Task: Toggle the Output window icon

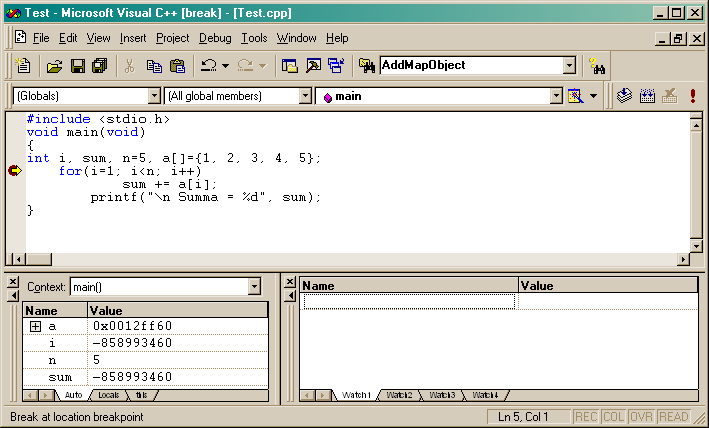Action: pos(313,66)
